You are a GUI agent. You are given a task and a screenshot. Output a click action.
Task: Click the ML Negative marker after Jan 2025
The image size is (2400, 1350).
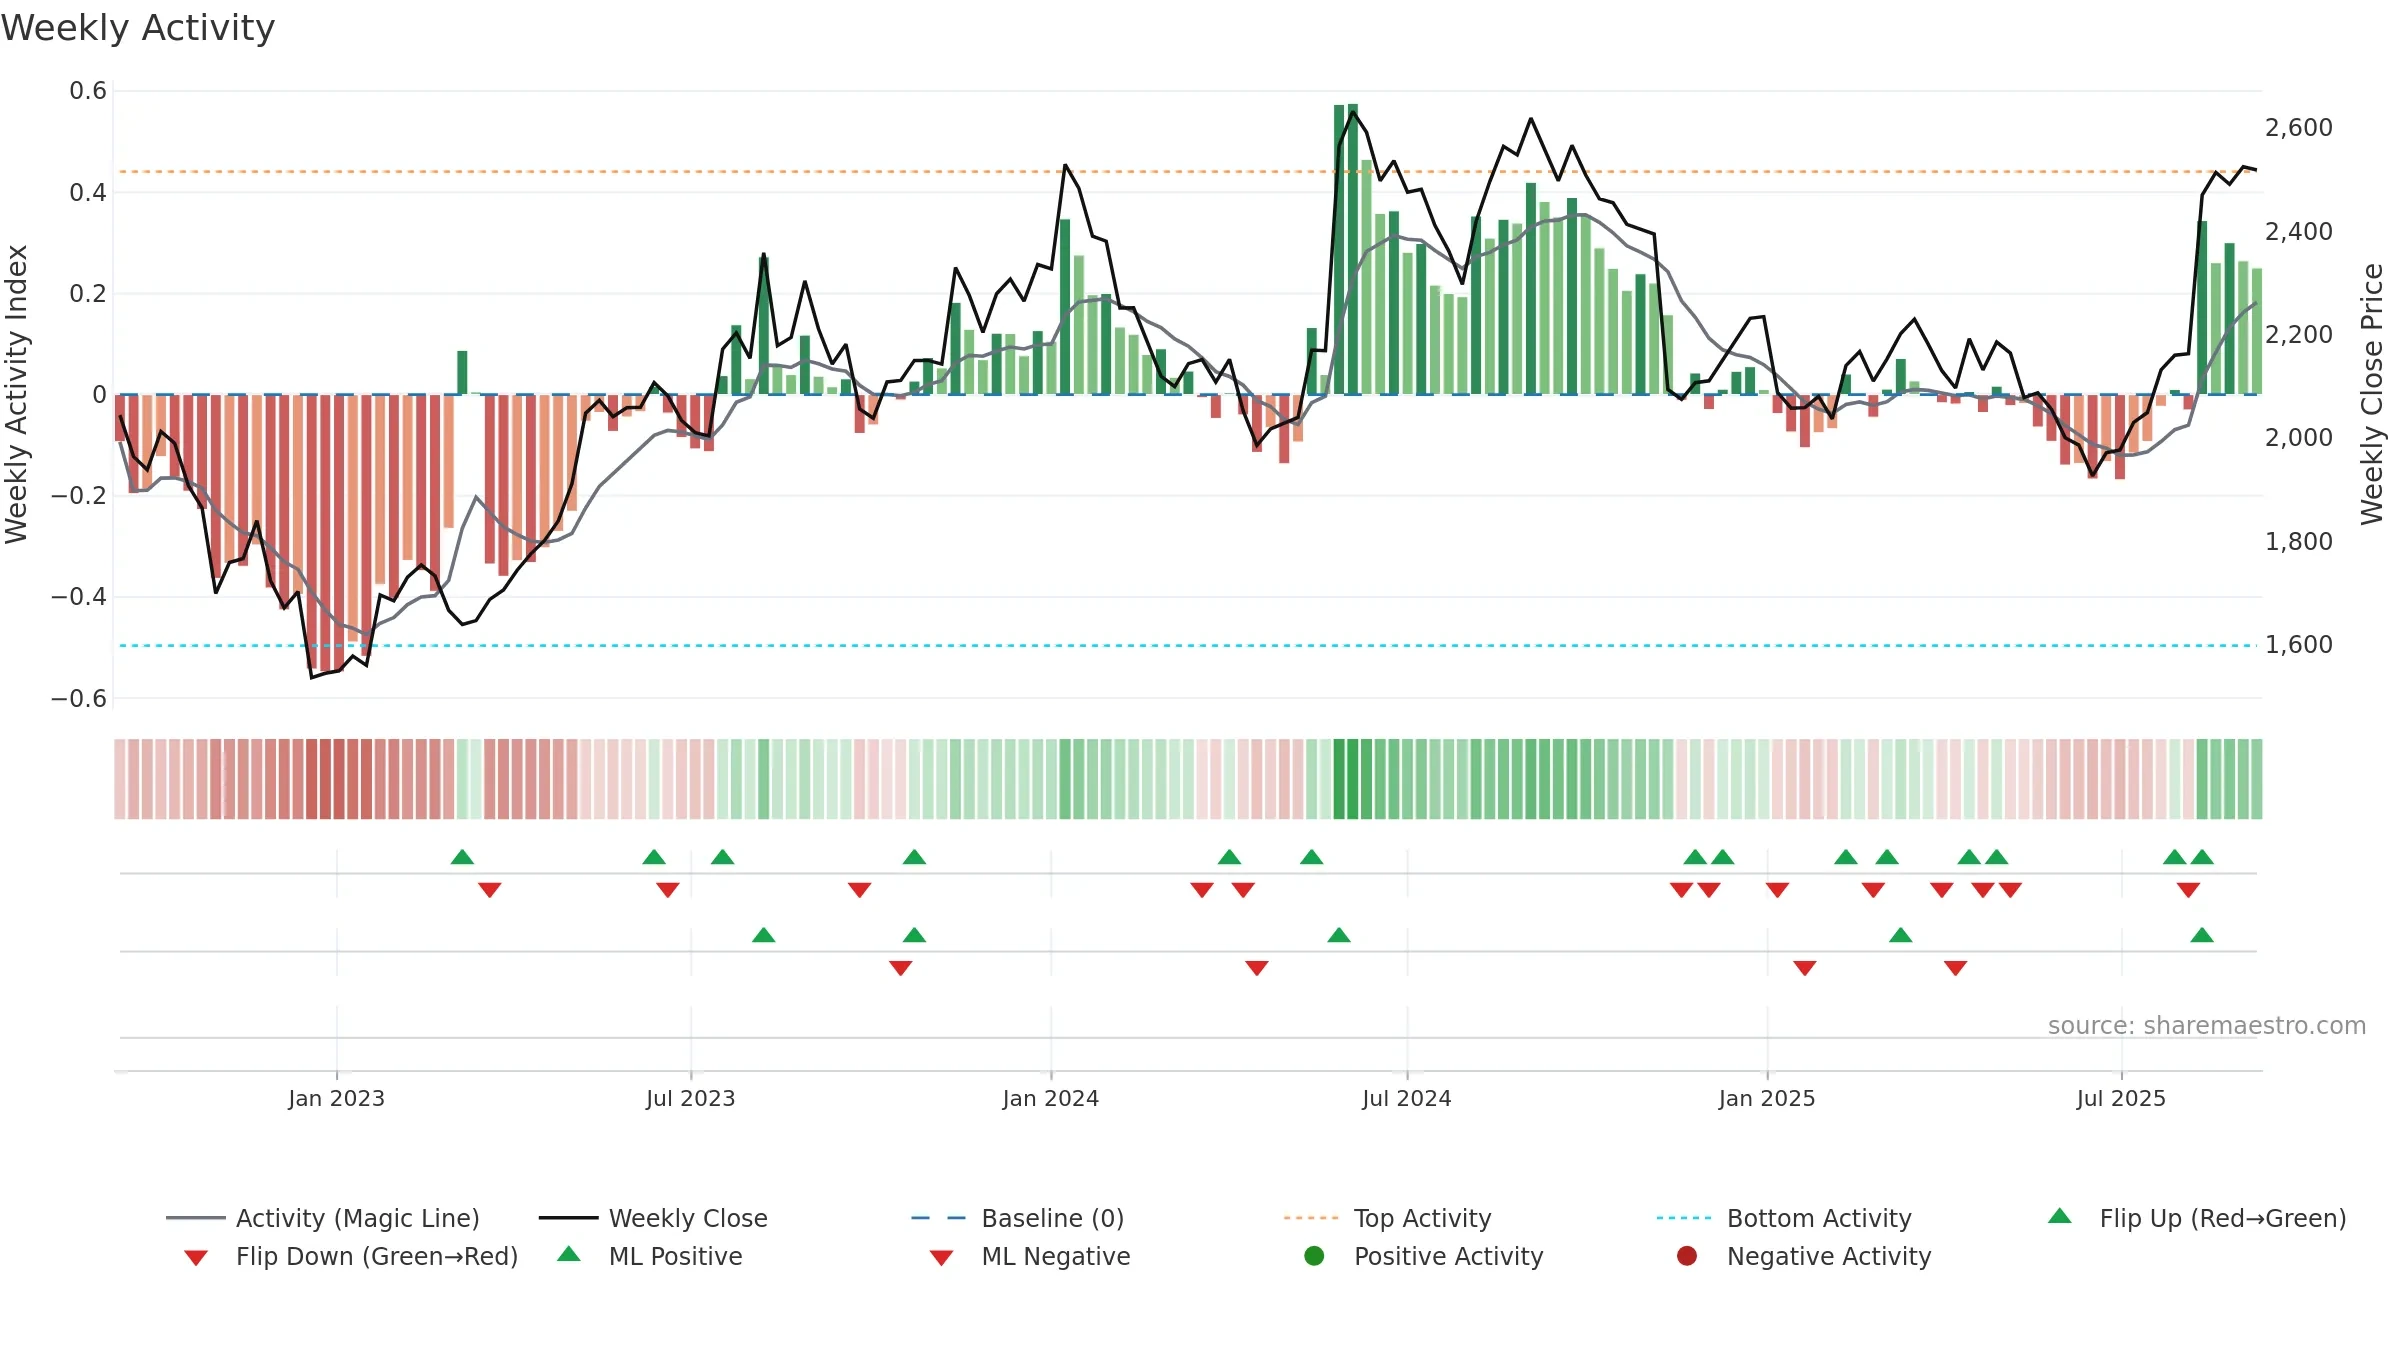point(1805,968)
